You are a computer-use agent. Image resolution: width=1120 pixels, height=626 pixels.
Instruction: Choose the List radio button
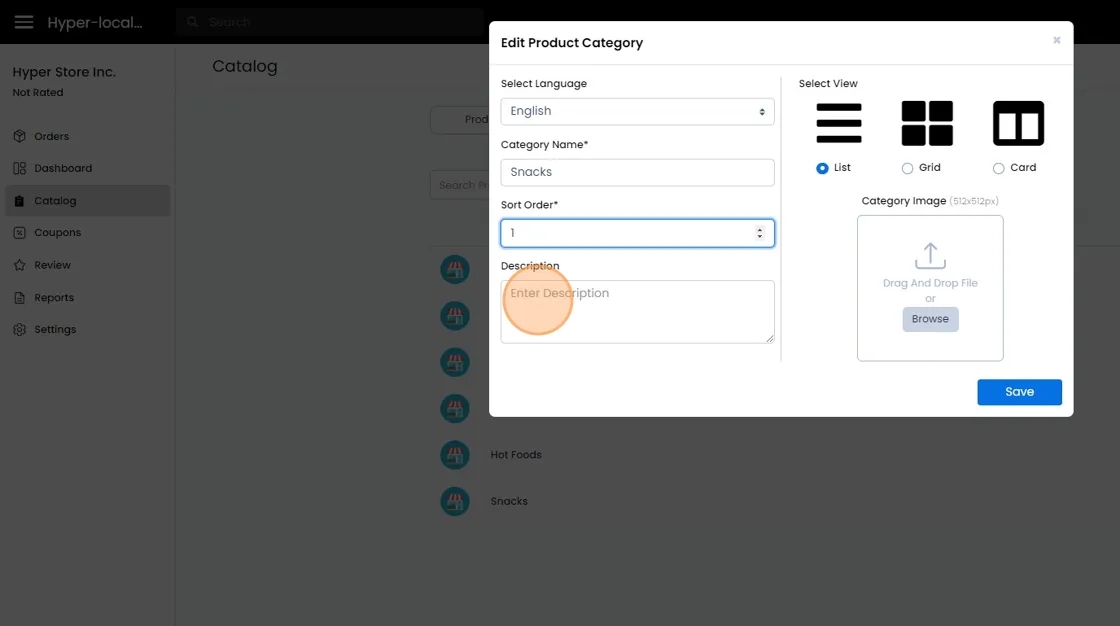click(x=822, y=168)
